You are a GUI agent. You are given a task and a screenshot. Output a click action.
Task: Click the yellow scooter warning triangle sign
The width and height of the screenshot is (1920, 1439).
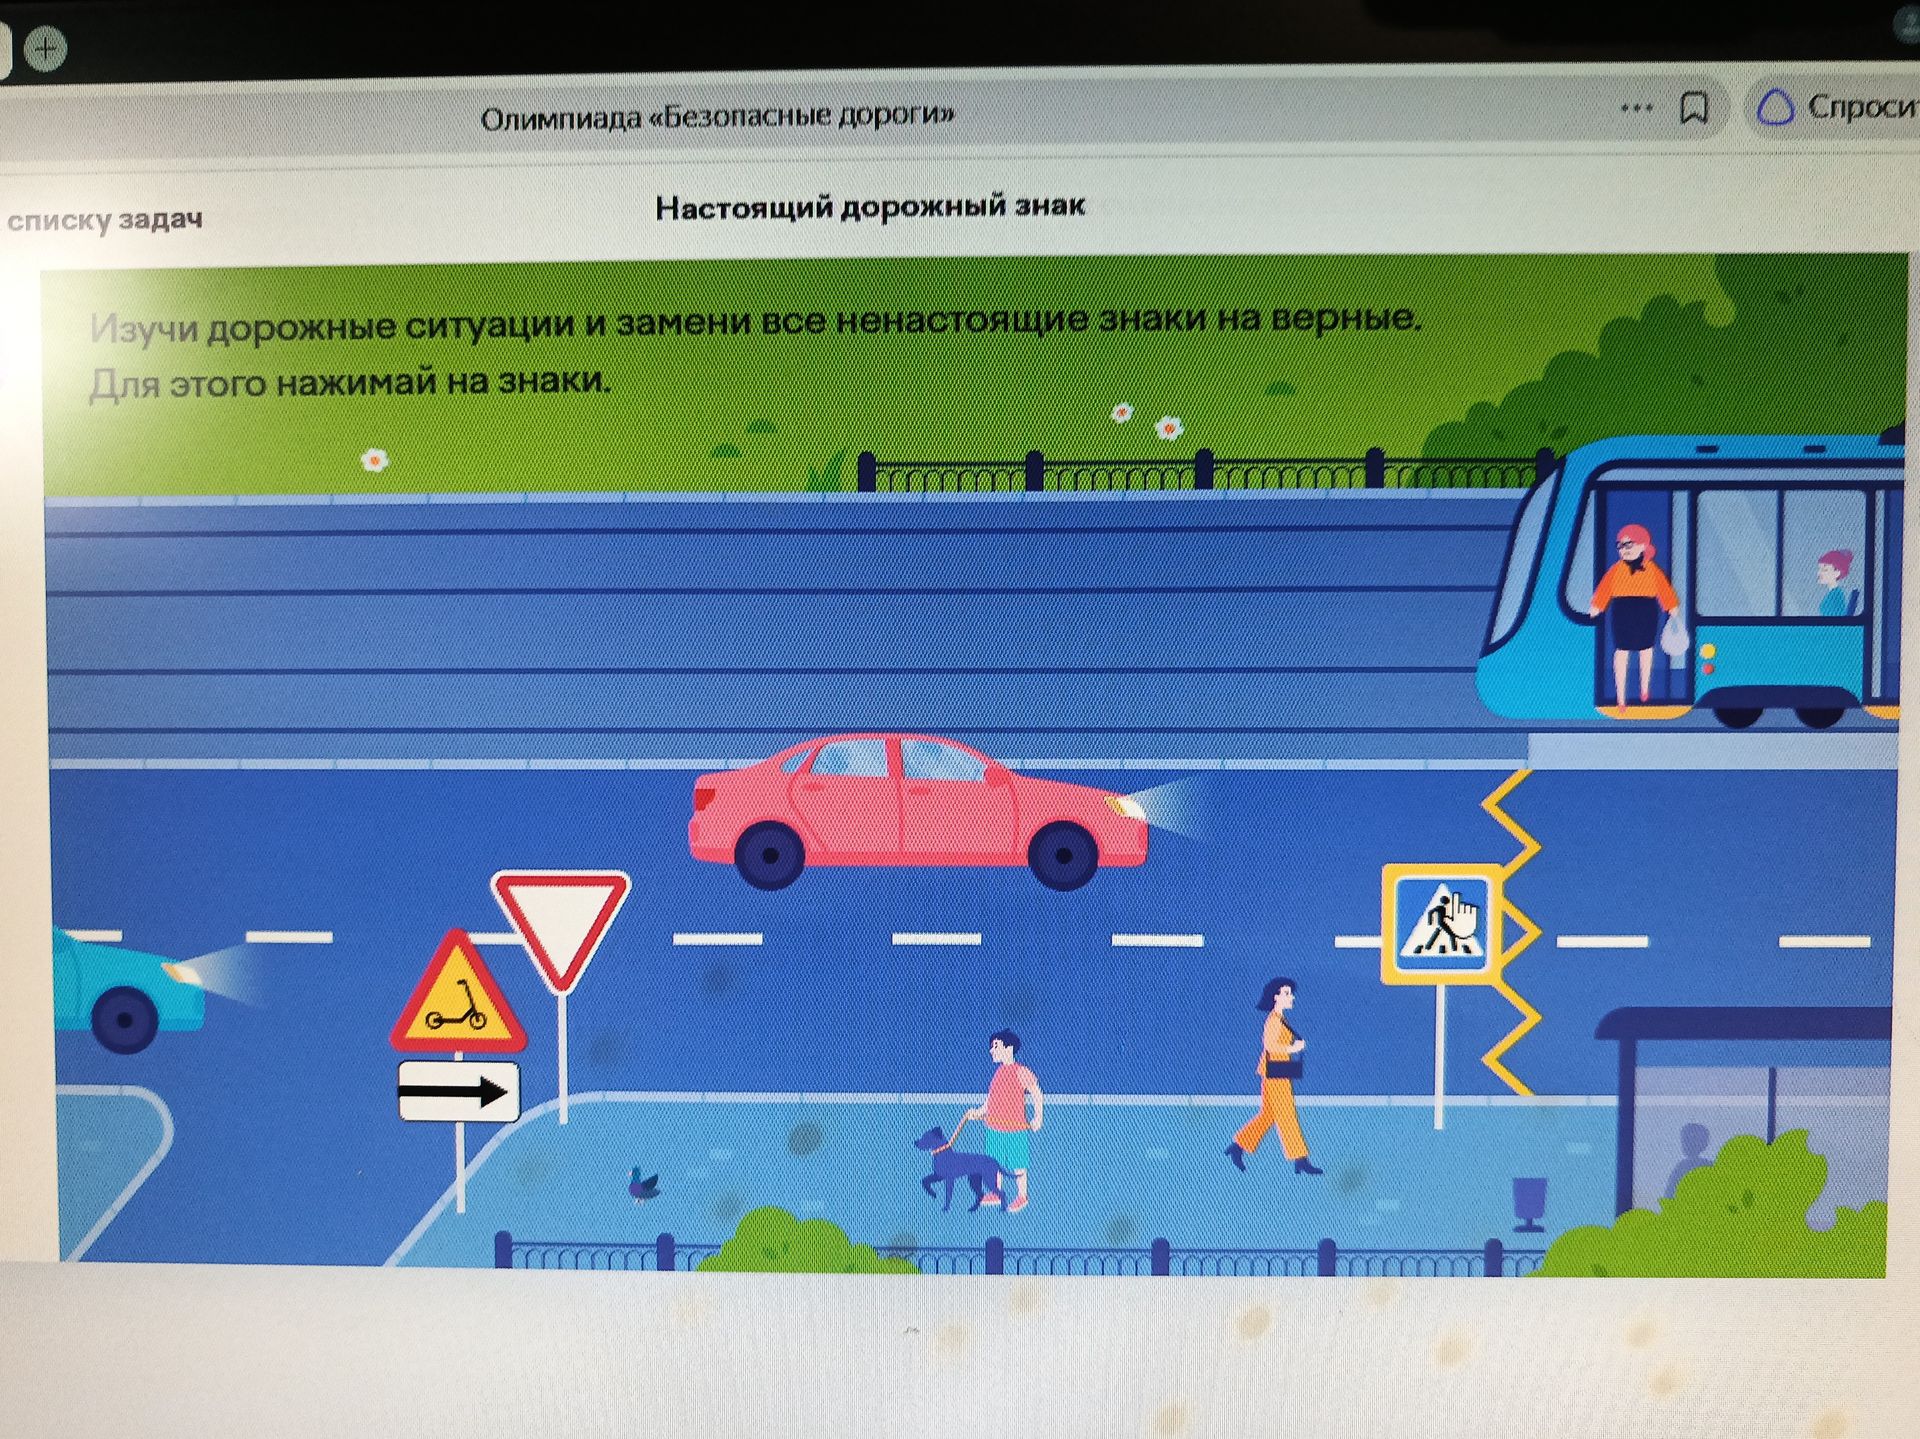click(x=458, y=993)
